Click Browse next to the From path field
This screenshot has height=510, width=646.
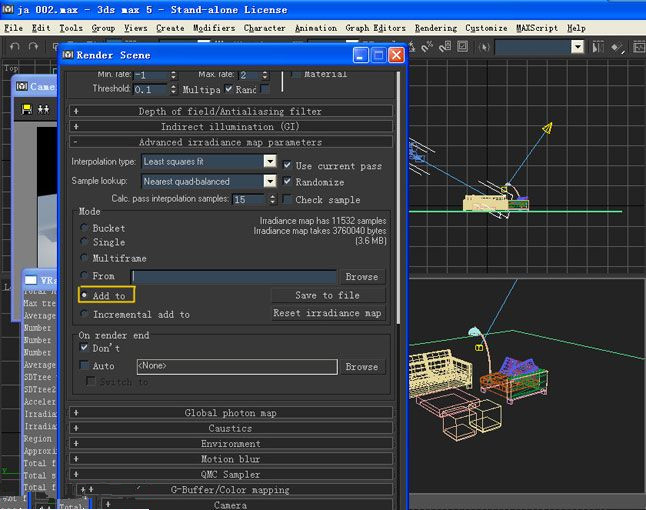click(362, 276)
